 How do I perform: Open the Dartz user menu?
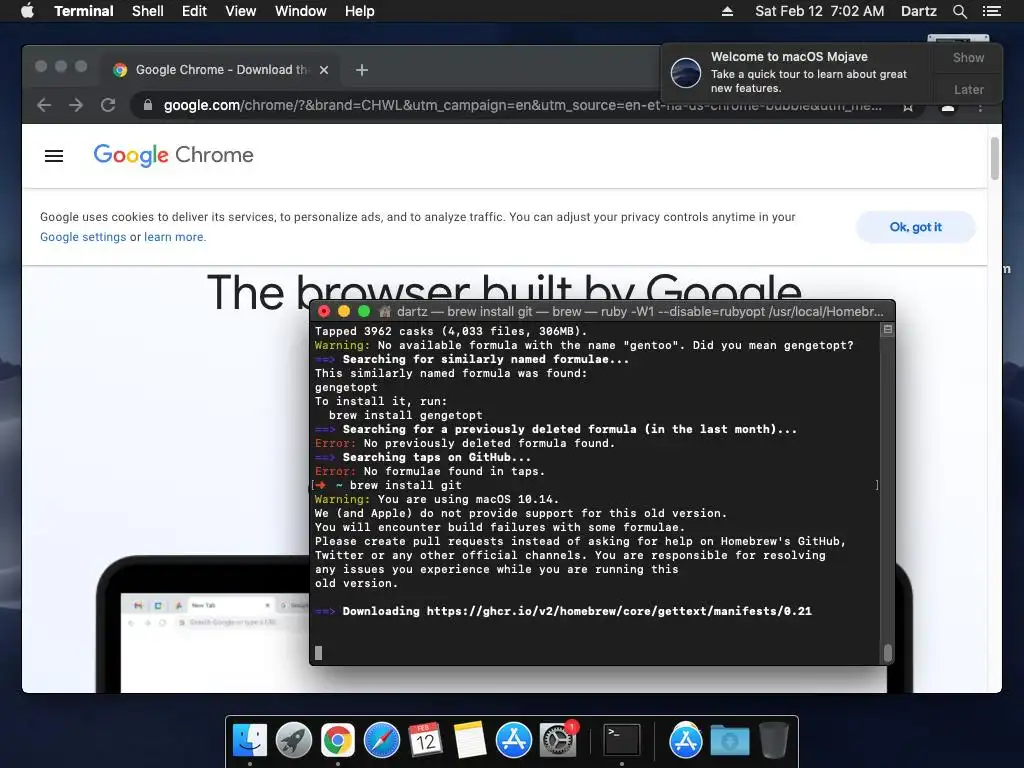(x=918, y=11)
